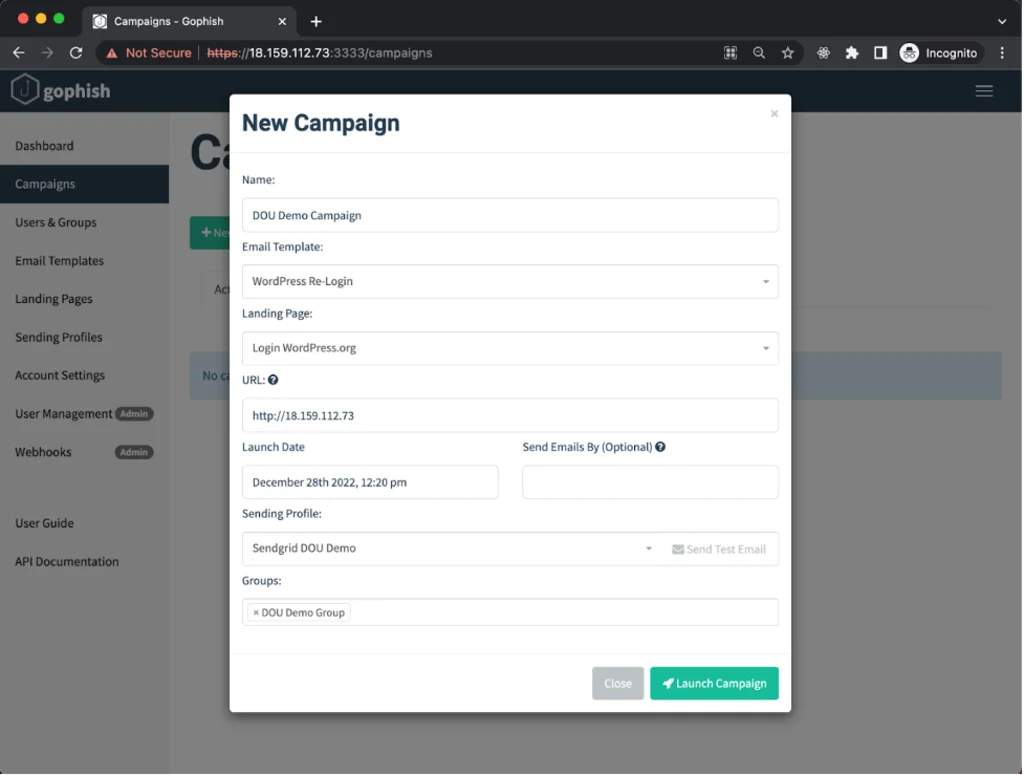Open the browser three-dot menu

[x=1002, y=53]
